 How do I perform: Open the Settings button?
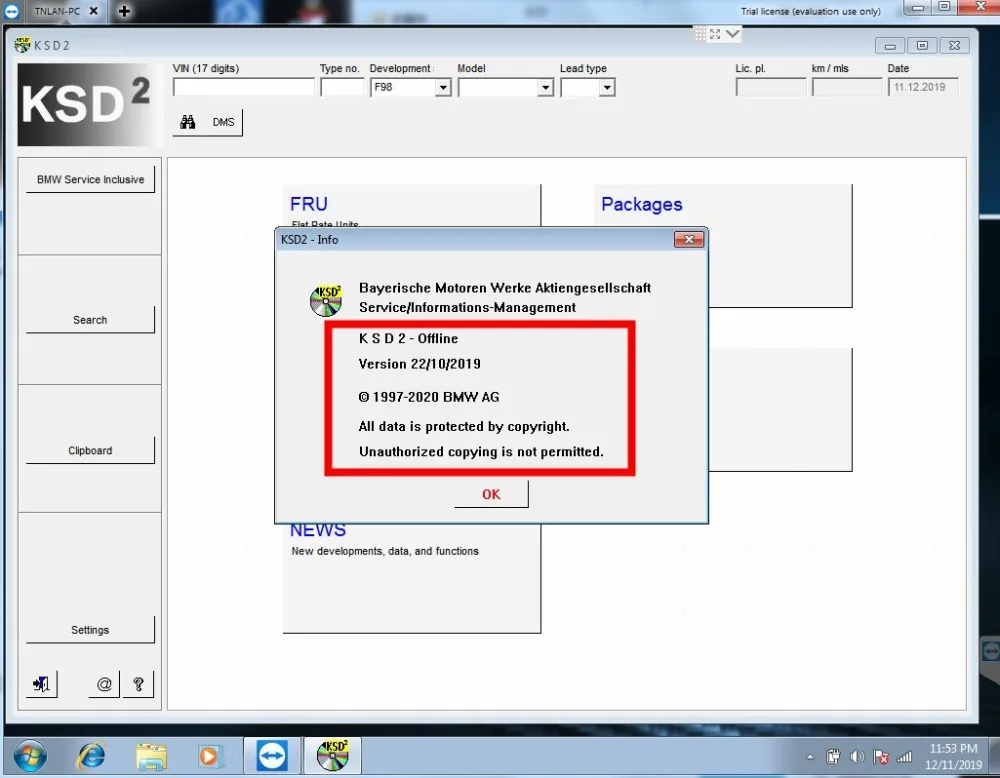pos(90,629)
